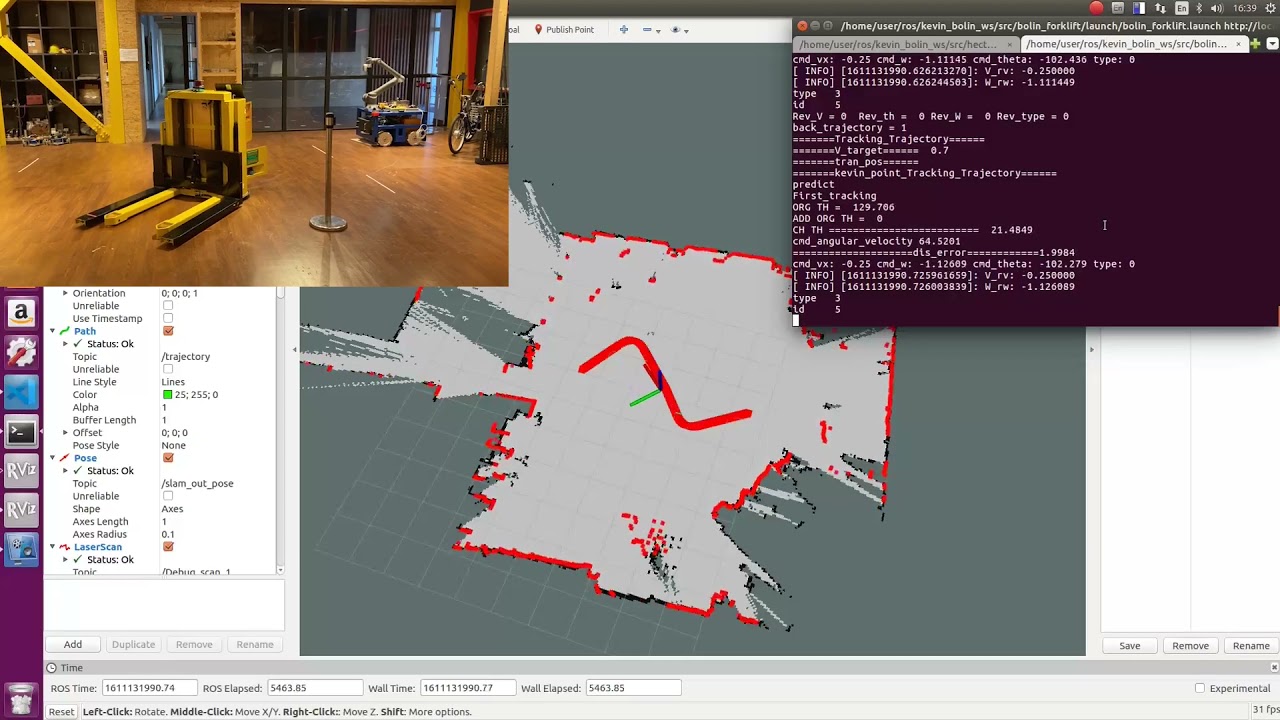1280x720 pixels.
Task: Click Rename in the Displays panel
Action: (255, 645)
